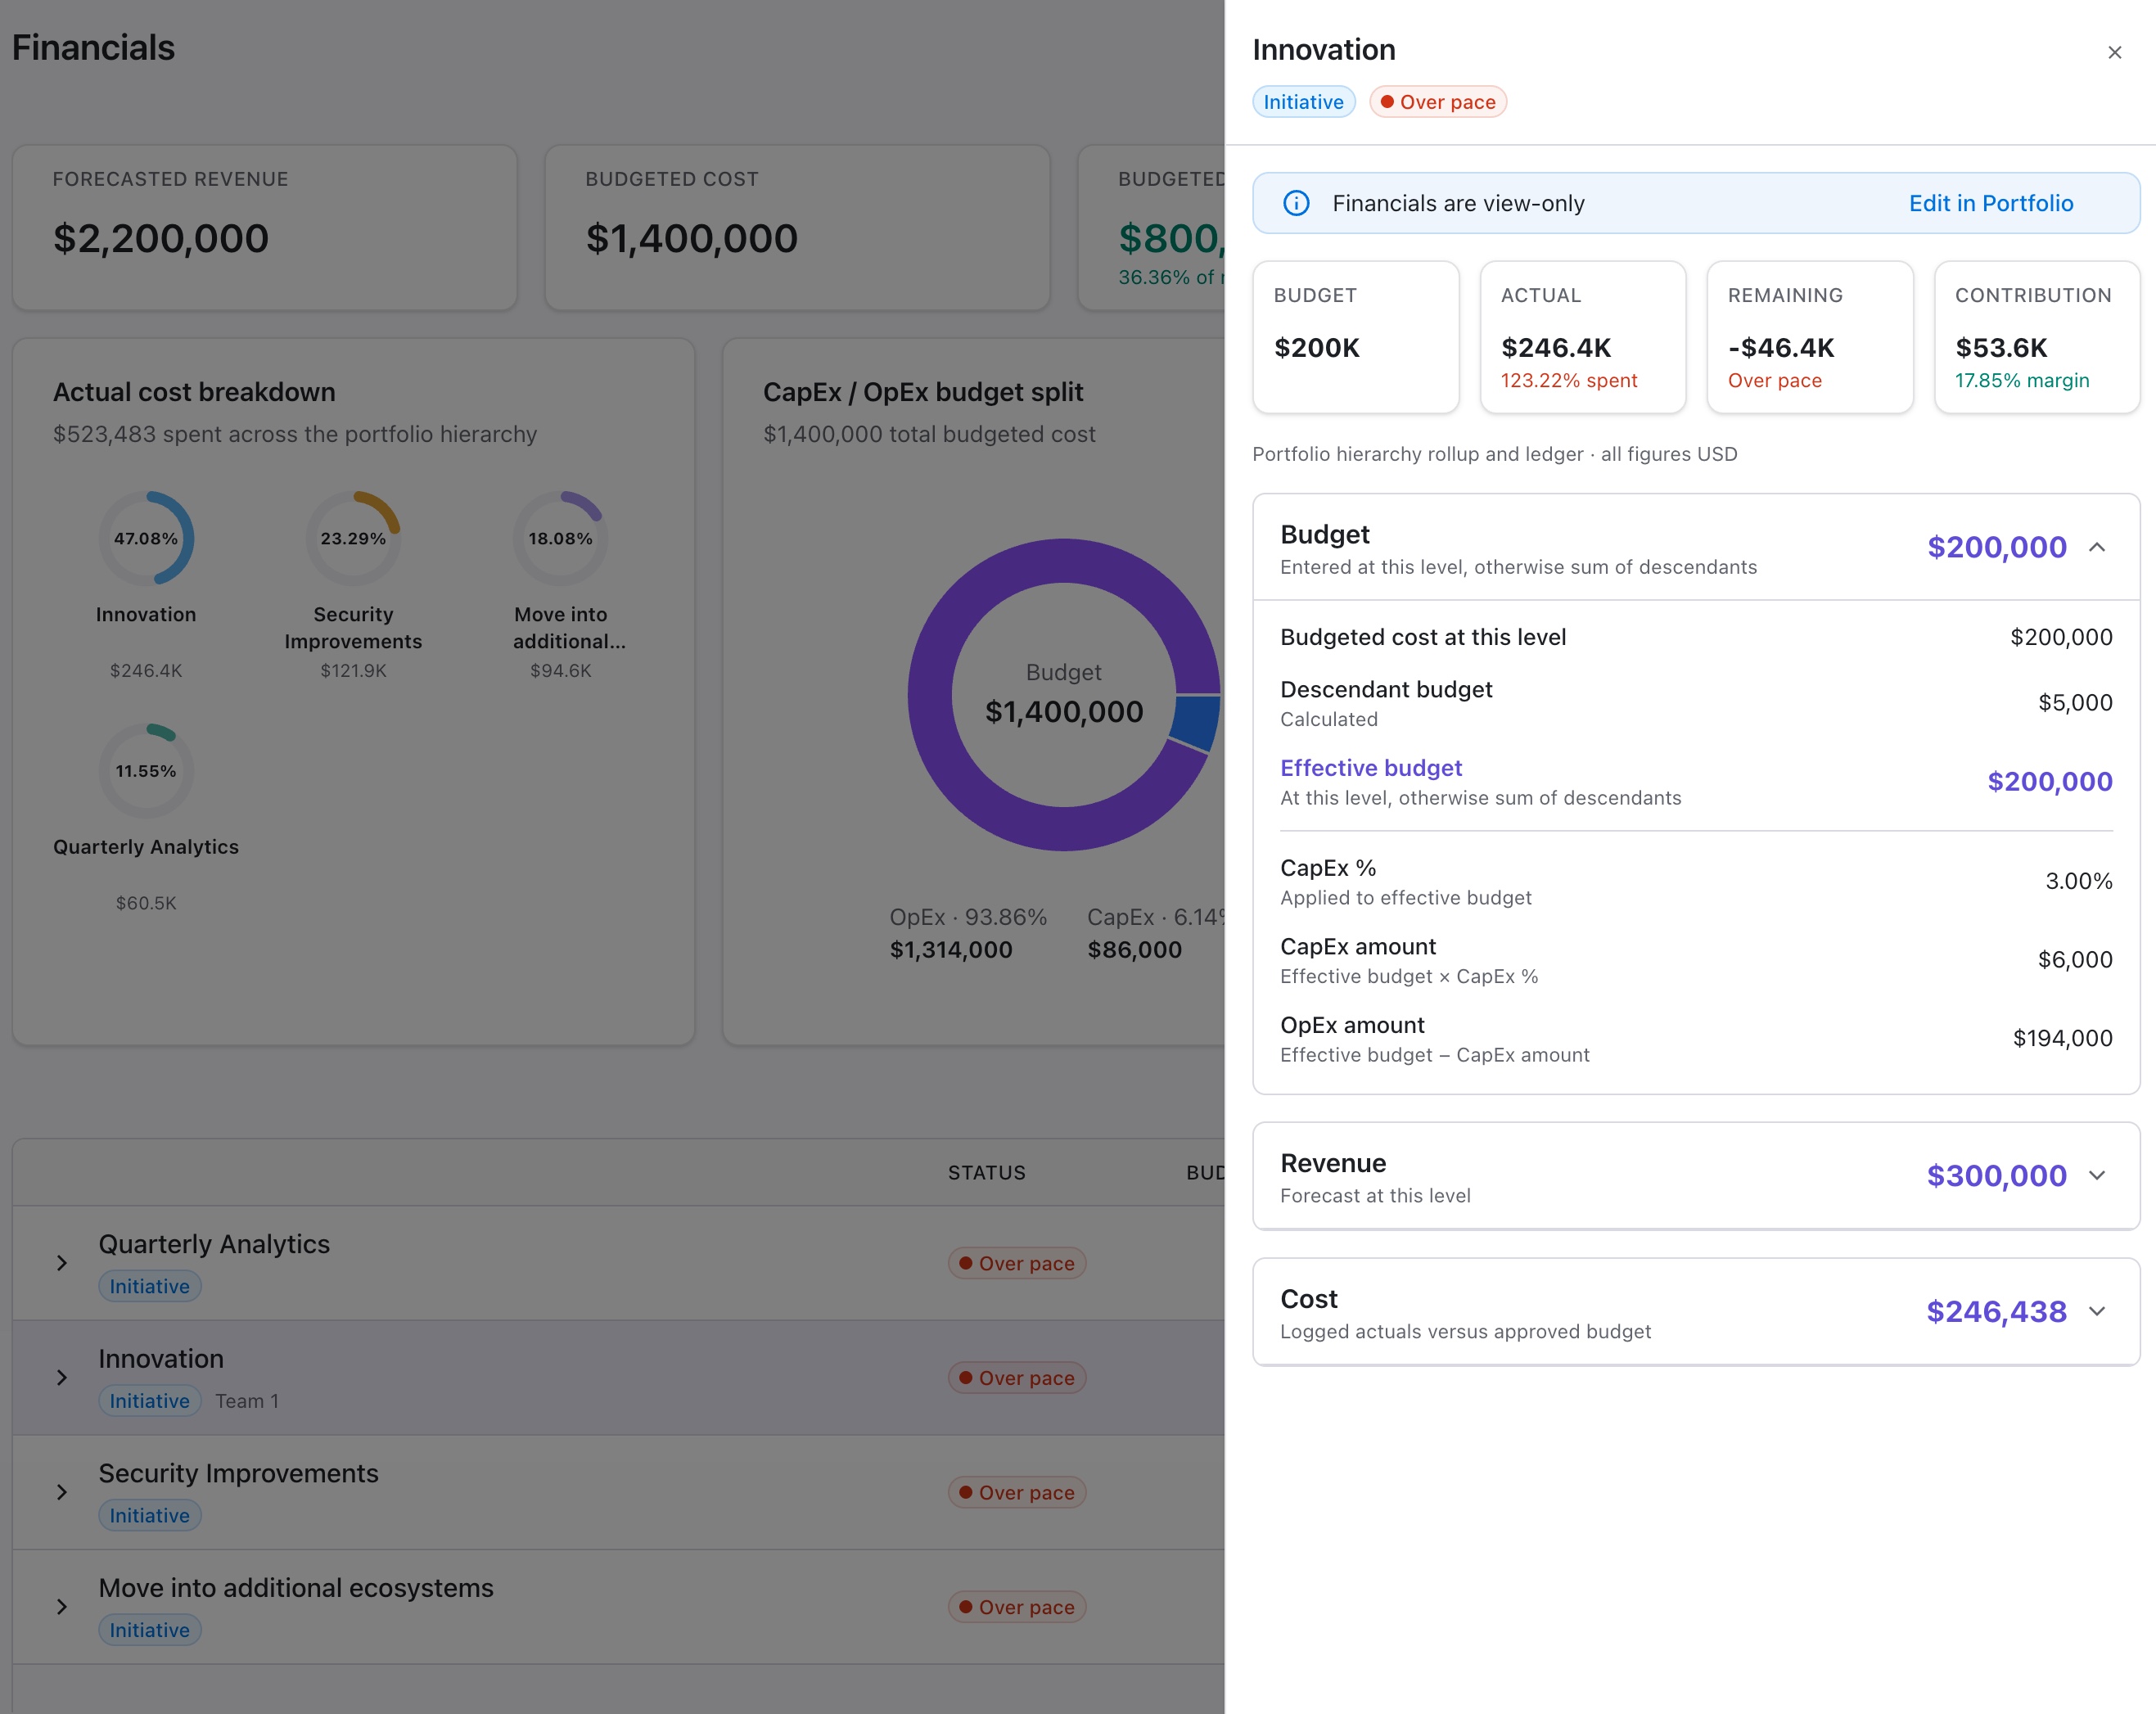Click the Revenue $300,000 amount

(x=1996, y=1175)
